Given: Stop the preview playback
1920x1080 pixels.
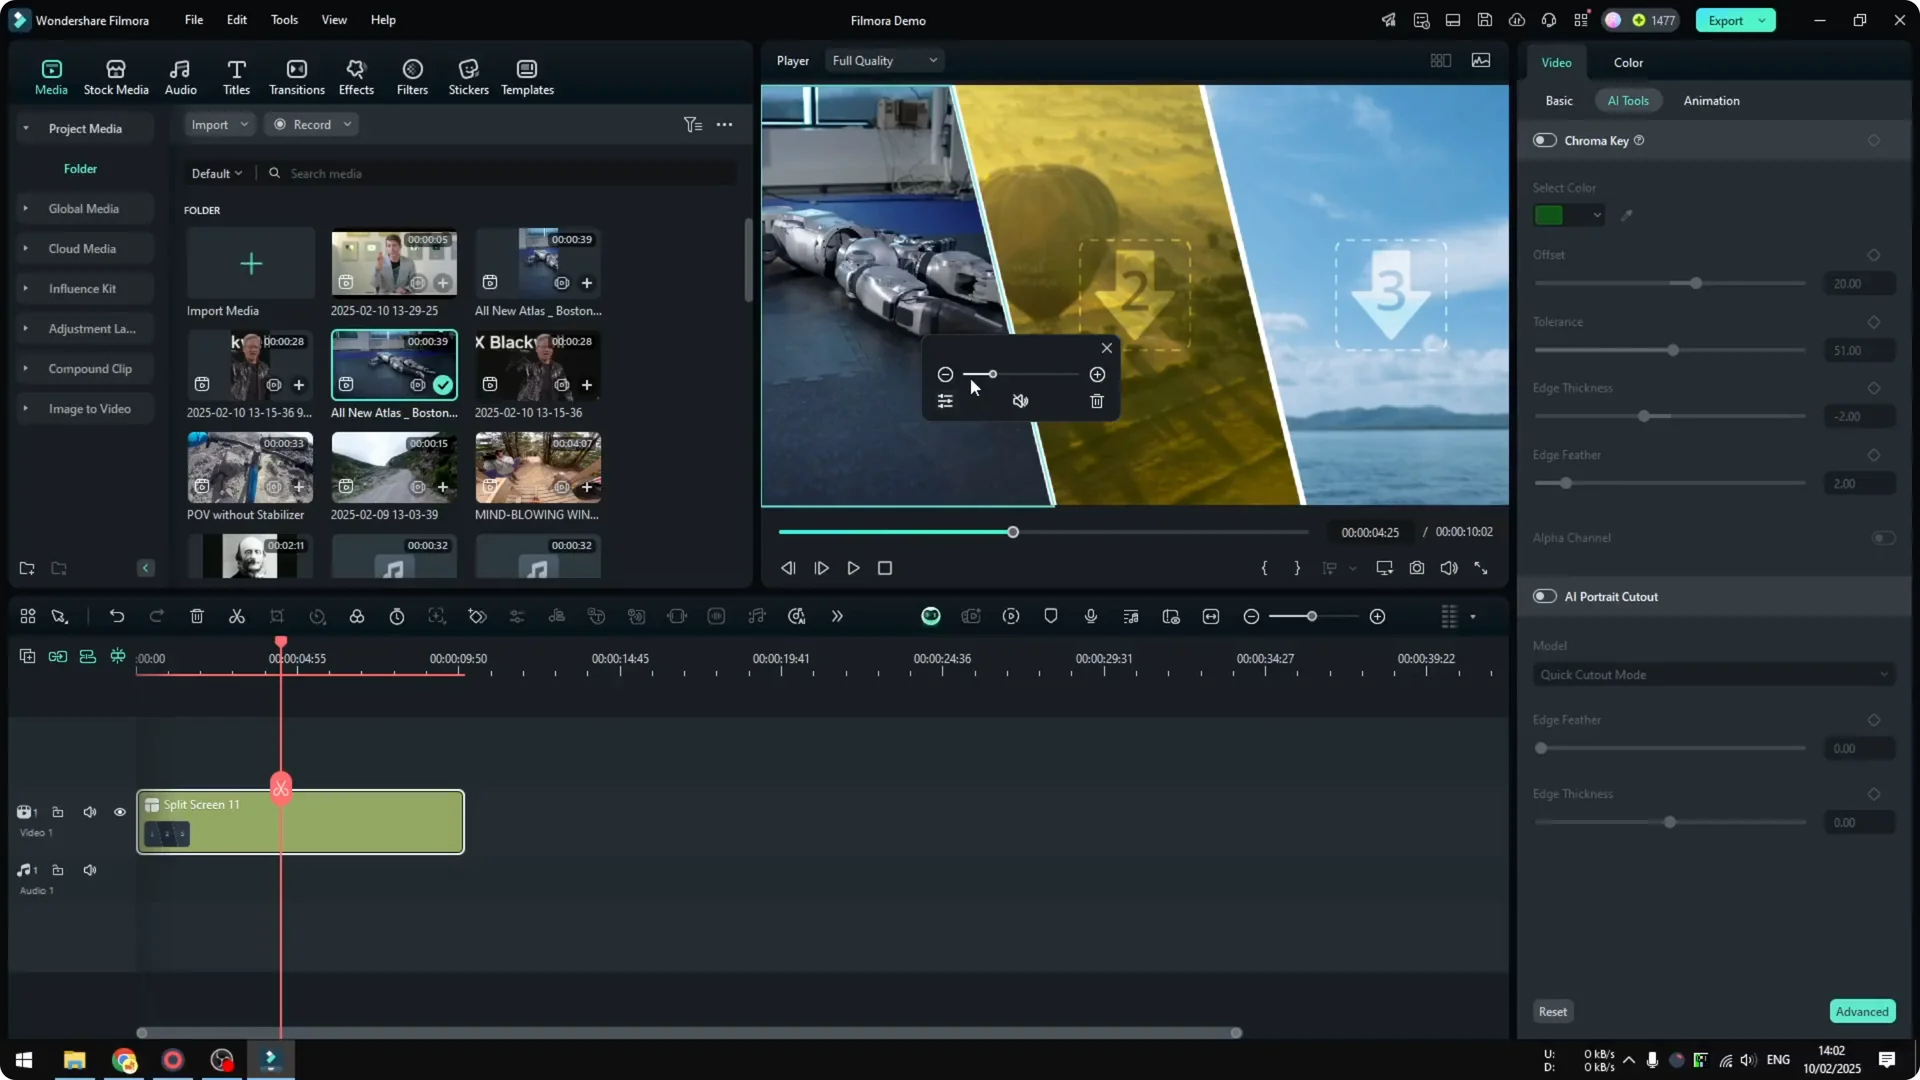Looking at the screenshot, I should coord(885,568).
